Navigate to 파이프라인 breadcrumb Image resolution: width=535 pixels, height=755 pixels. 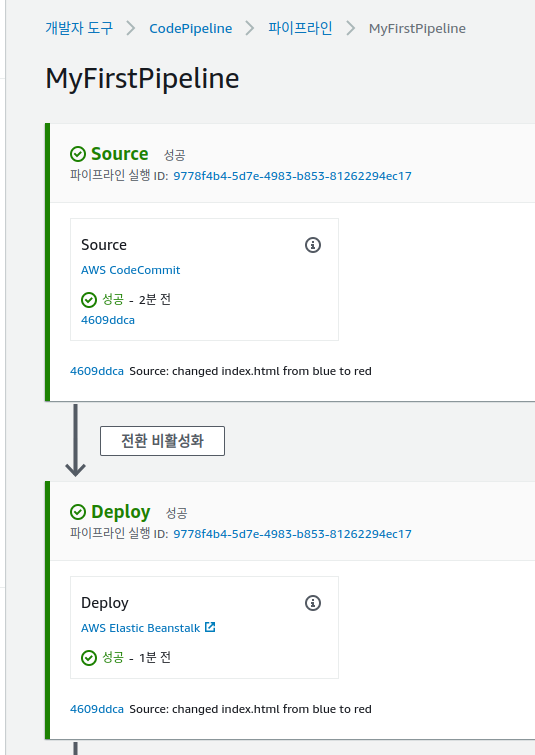[300, 28]
